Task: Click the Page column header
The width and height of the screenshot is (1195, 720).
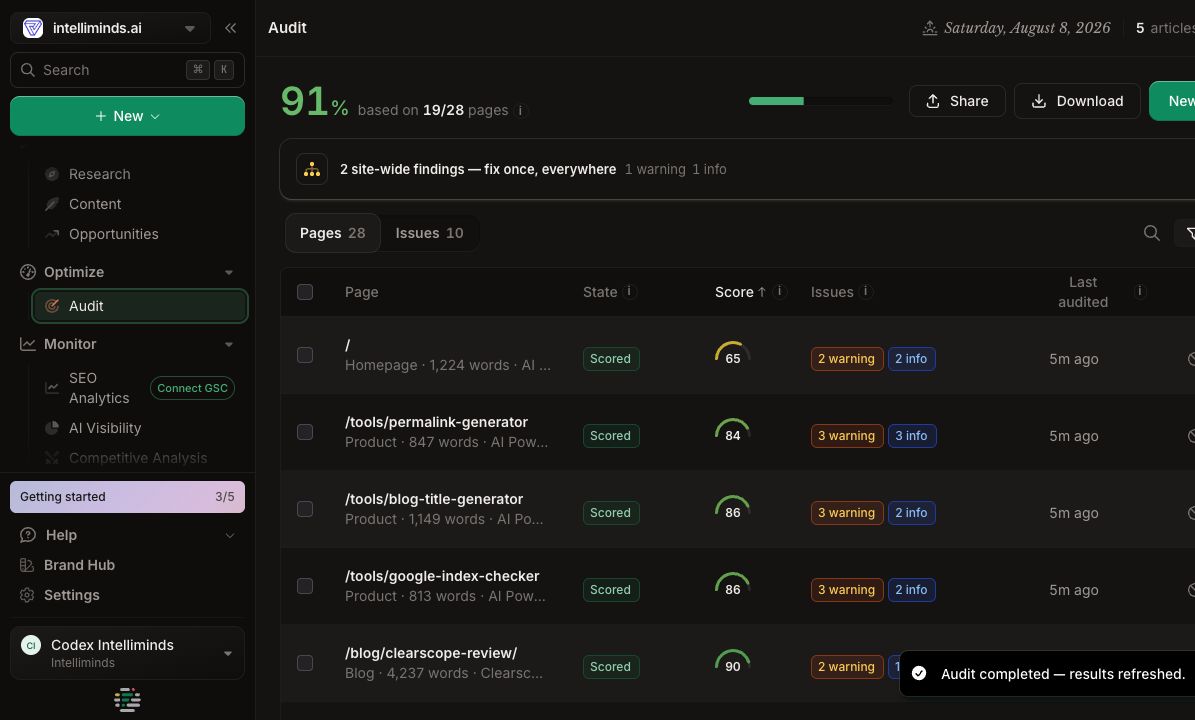Action: pyautogui.click(x=361, y=292)
